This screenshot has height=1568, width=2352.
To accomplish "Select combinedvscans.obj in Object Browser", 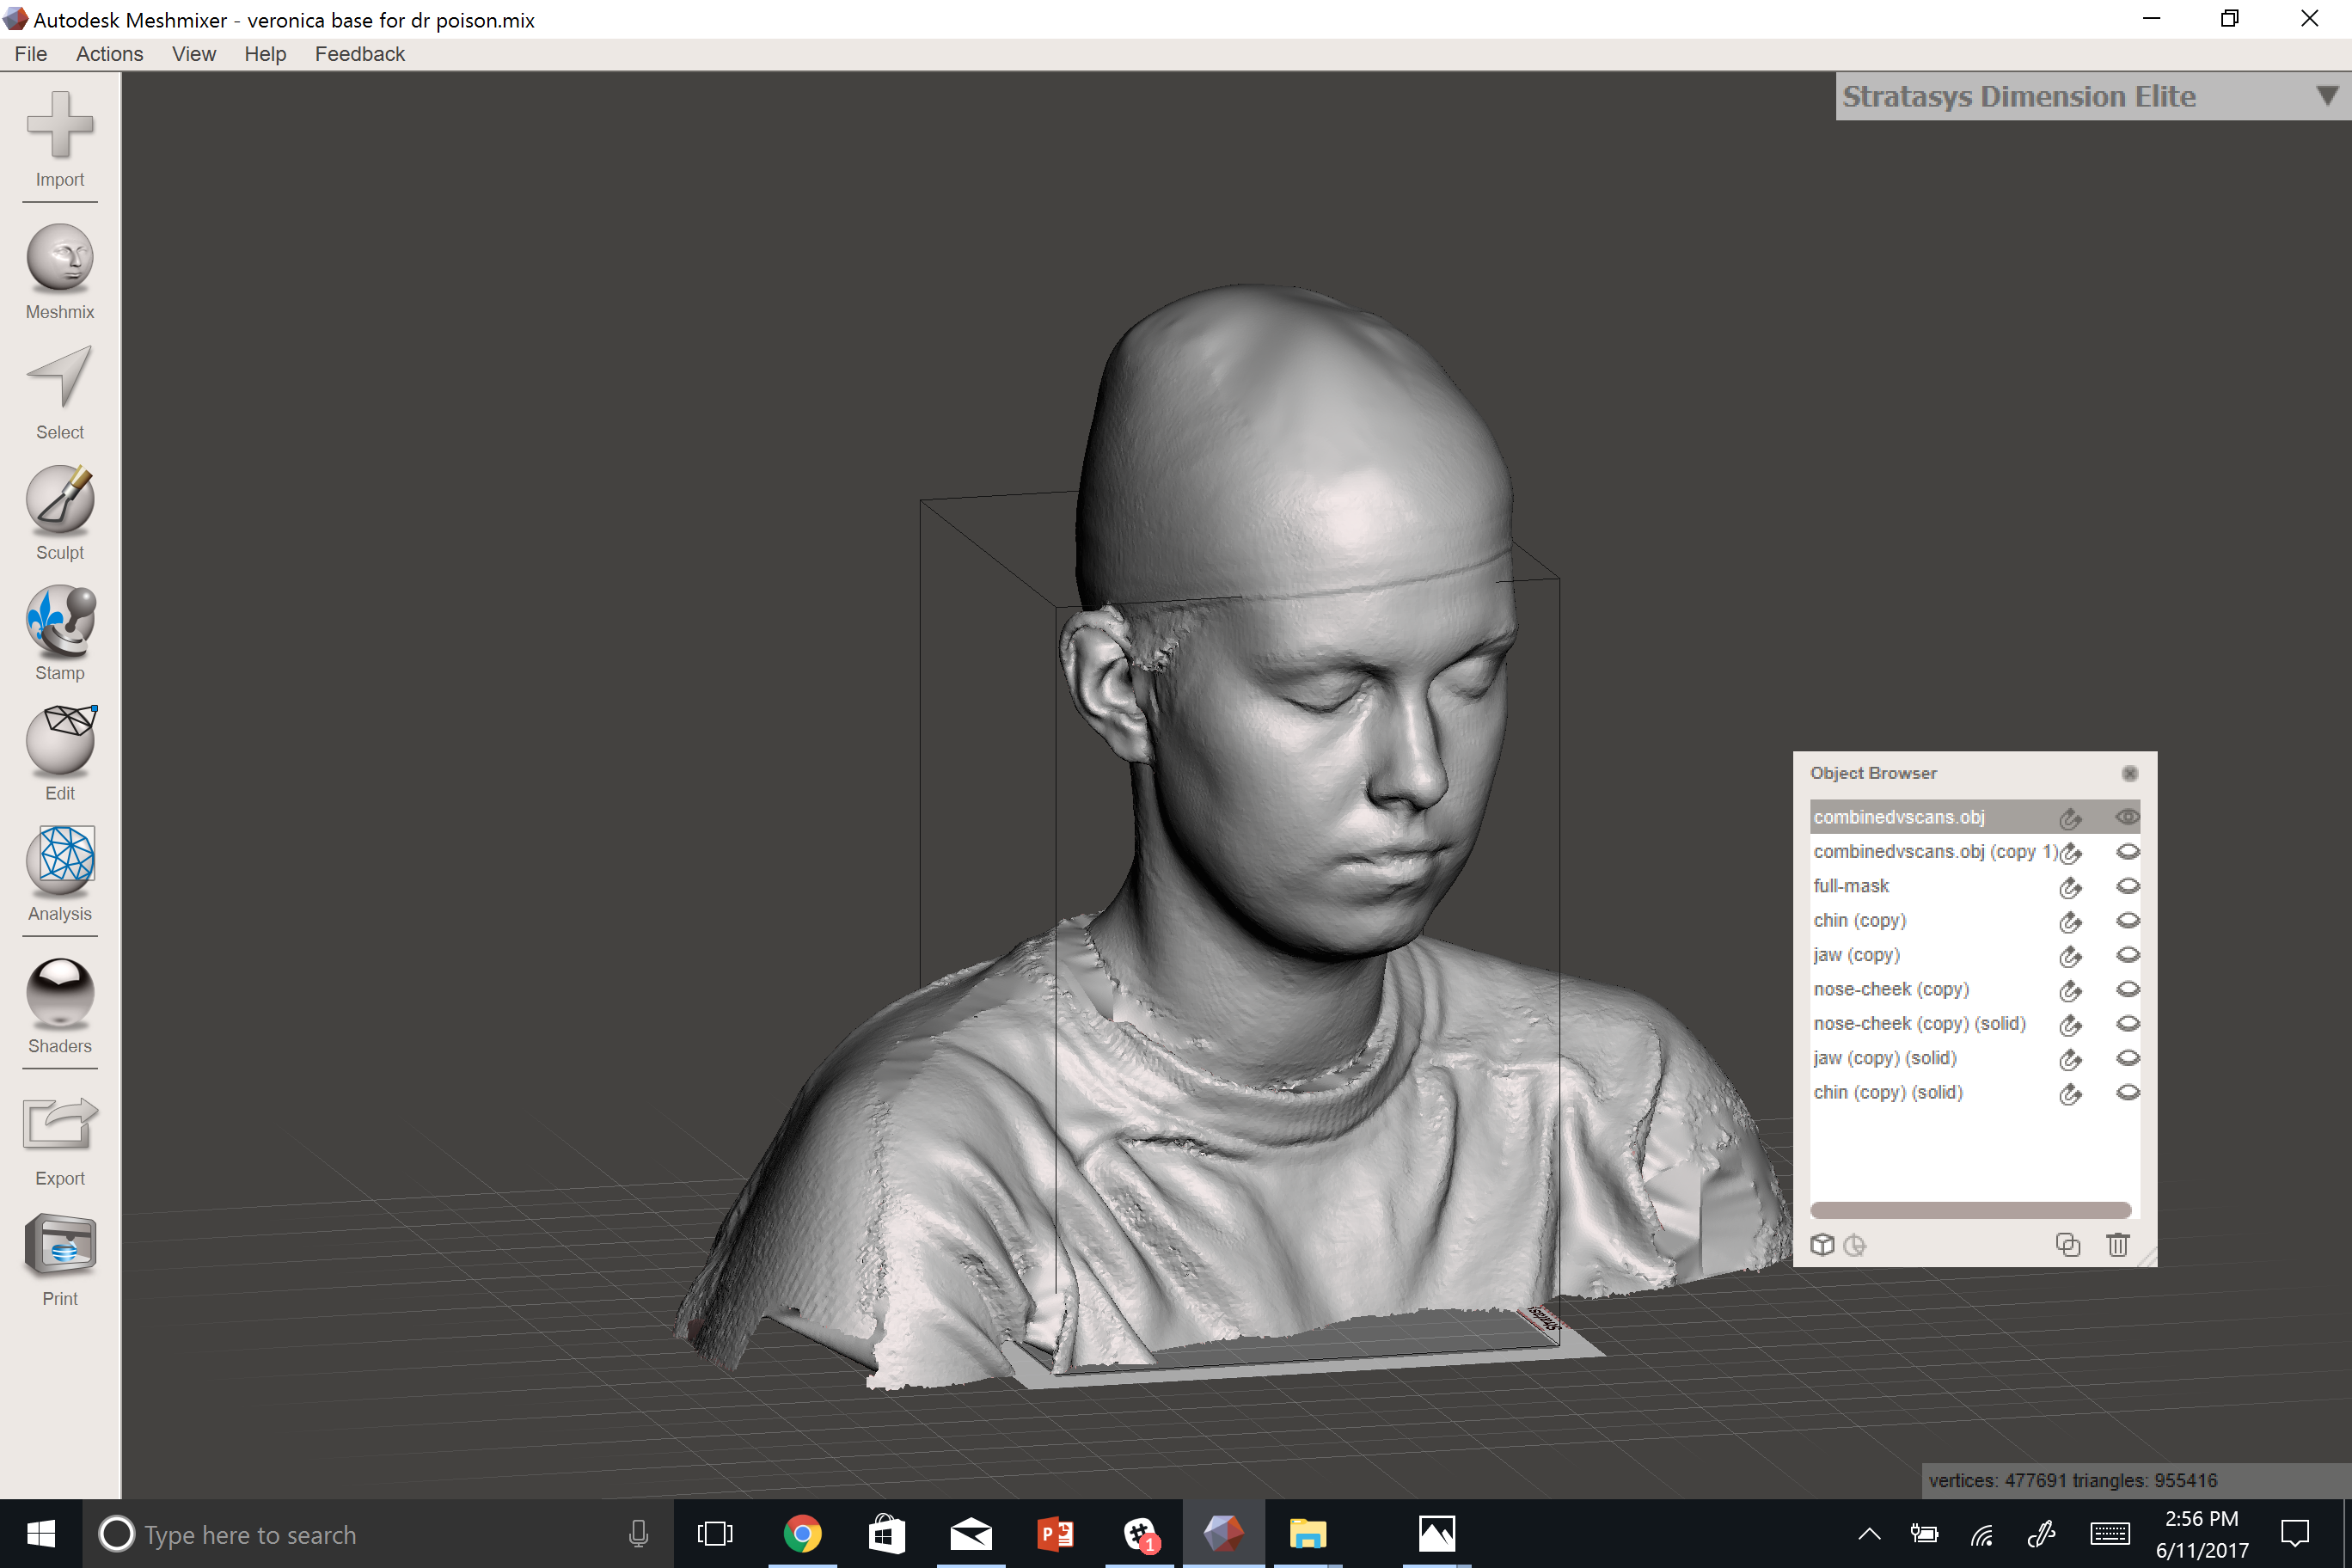I will click(x=1975, y=817).
